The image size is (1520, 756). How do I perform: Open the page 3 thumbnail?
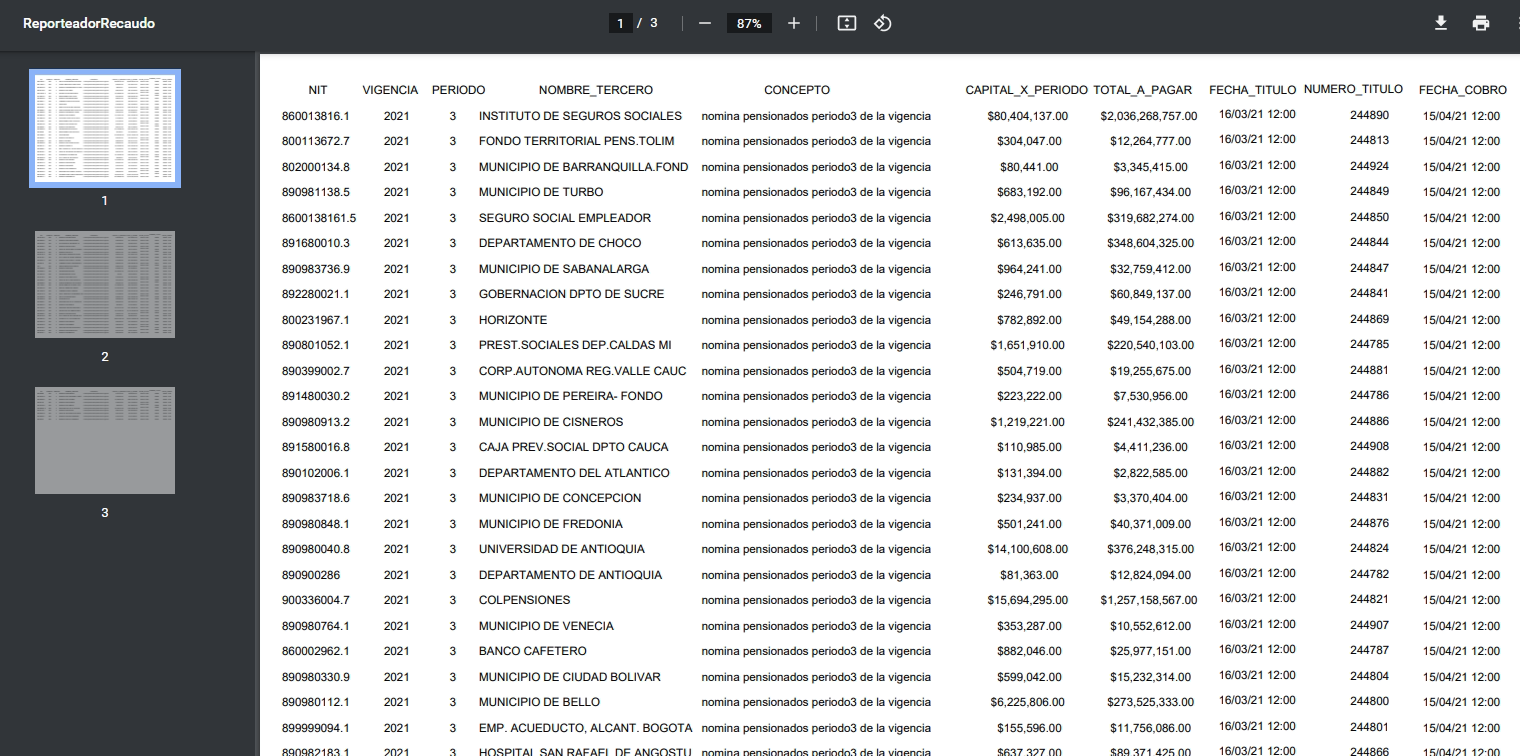click(105, 440)
